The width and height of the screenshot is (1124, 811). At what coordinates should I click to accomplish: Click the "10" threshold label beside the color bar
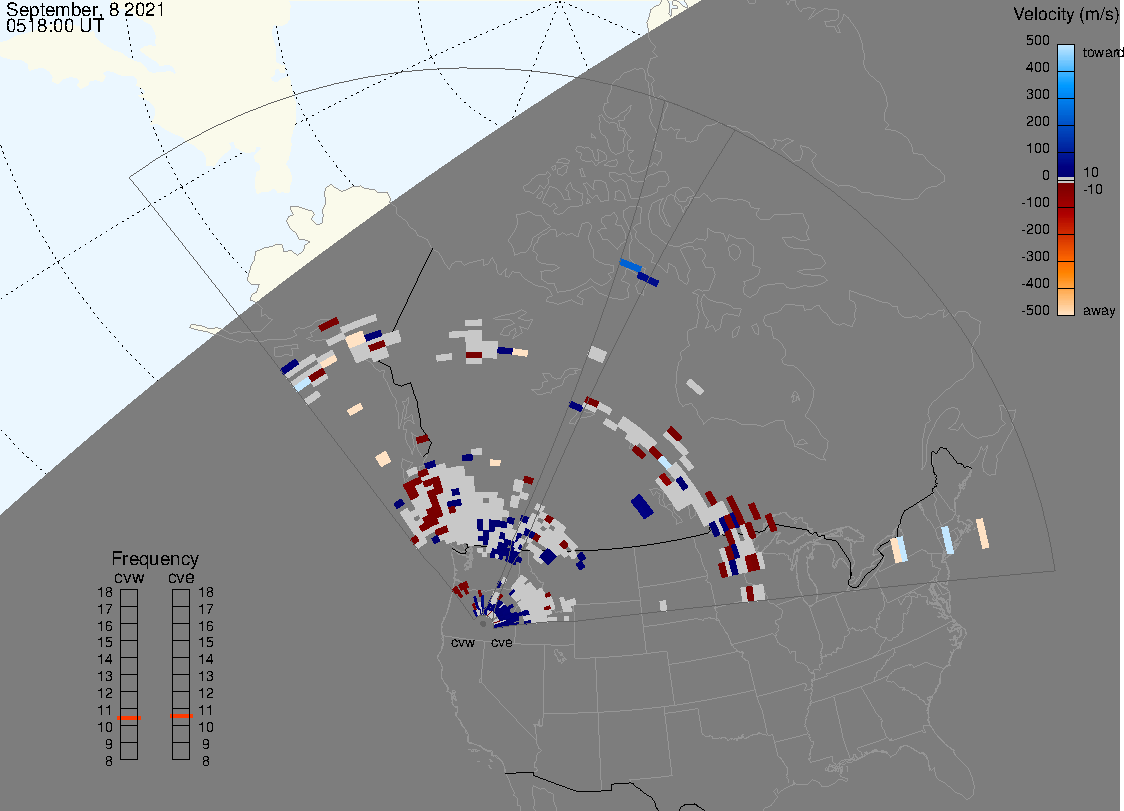point(1090,172)
